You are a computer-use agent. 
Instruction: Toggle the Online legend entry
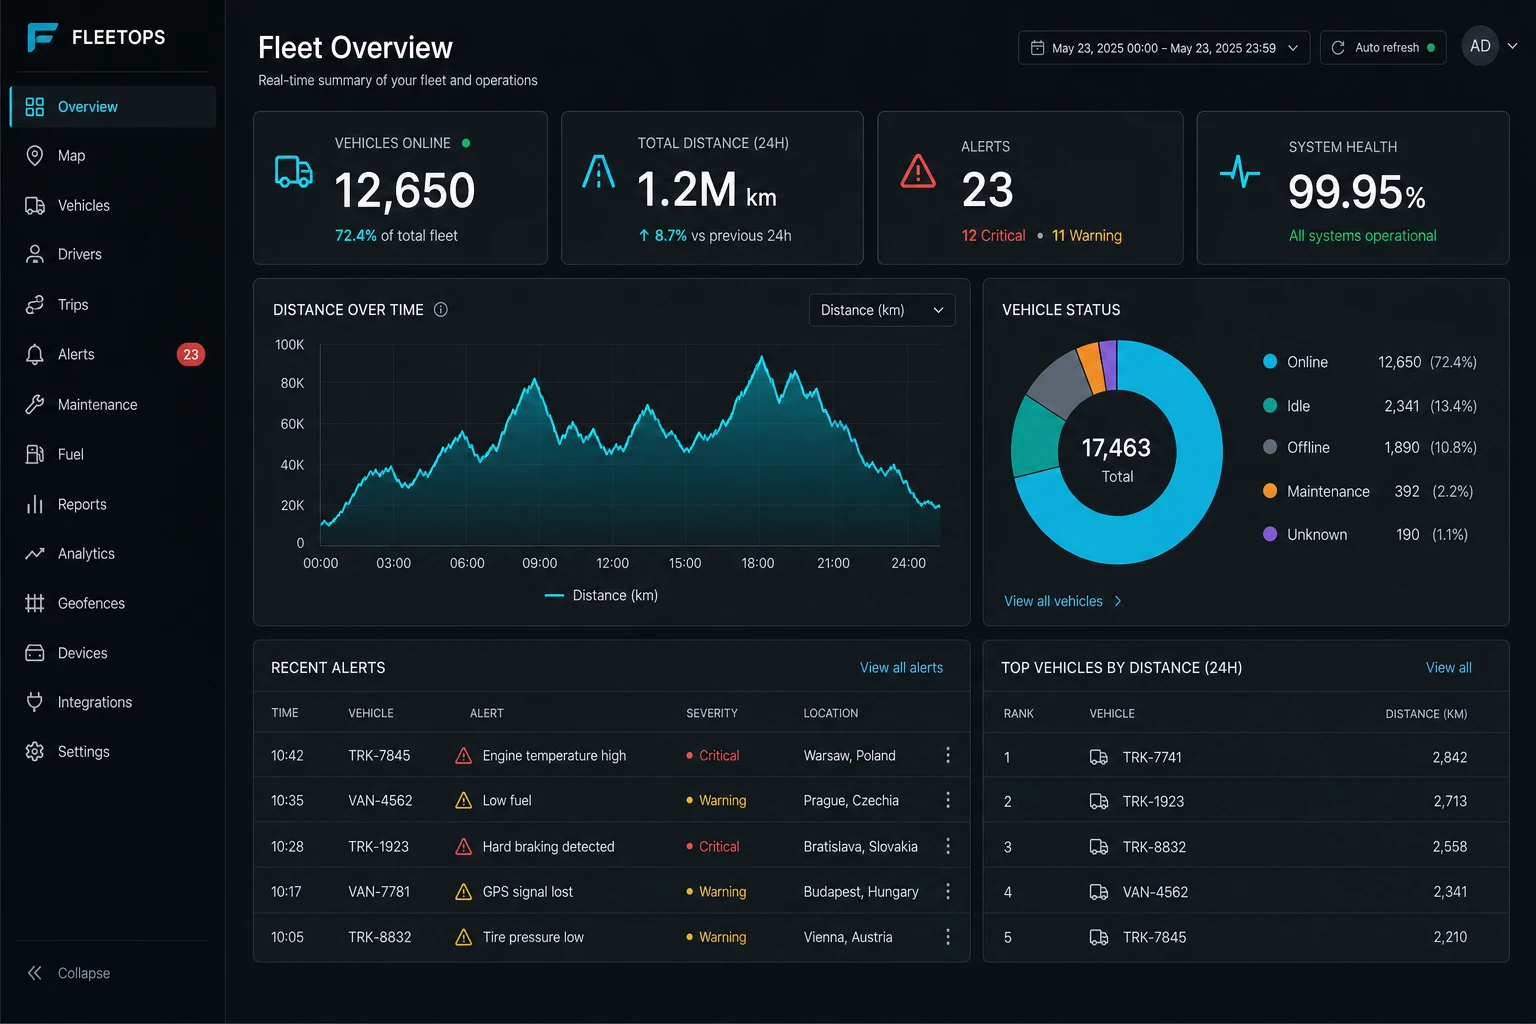[x=1370, y=362]
